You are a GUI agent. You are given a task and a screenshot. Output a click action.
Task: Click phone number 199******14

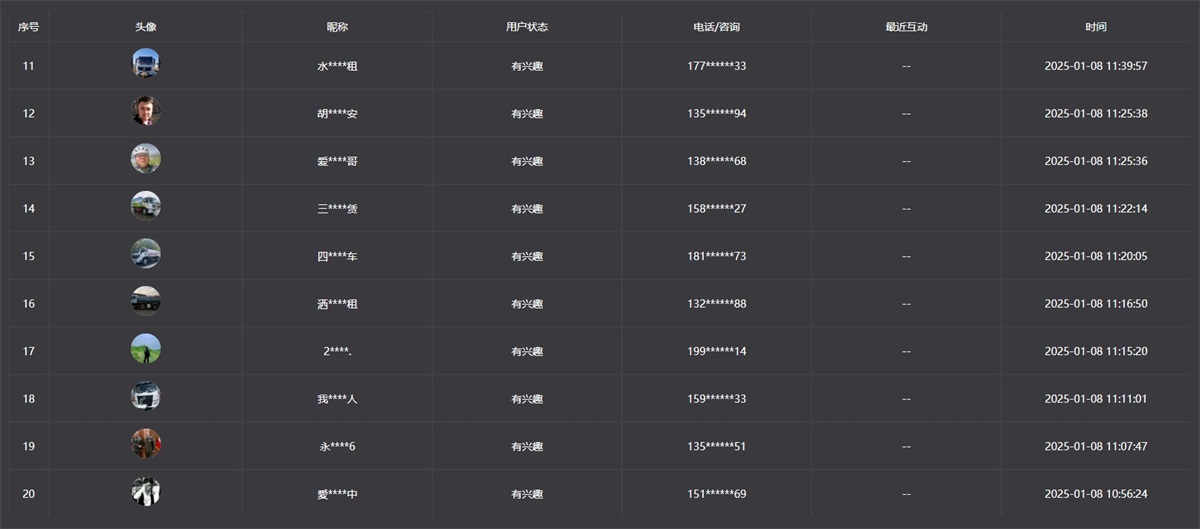(x=716, y=351)
